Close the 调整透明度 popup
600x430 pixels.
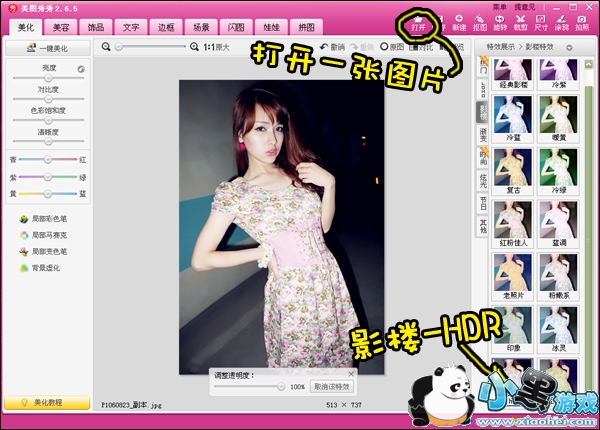click(351, 373)
